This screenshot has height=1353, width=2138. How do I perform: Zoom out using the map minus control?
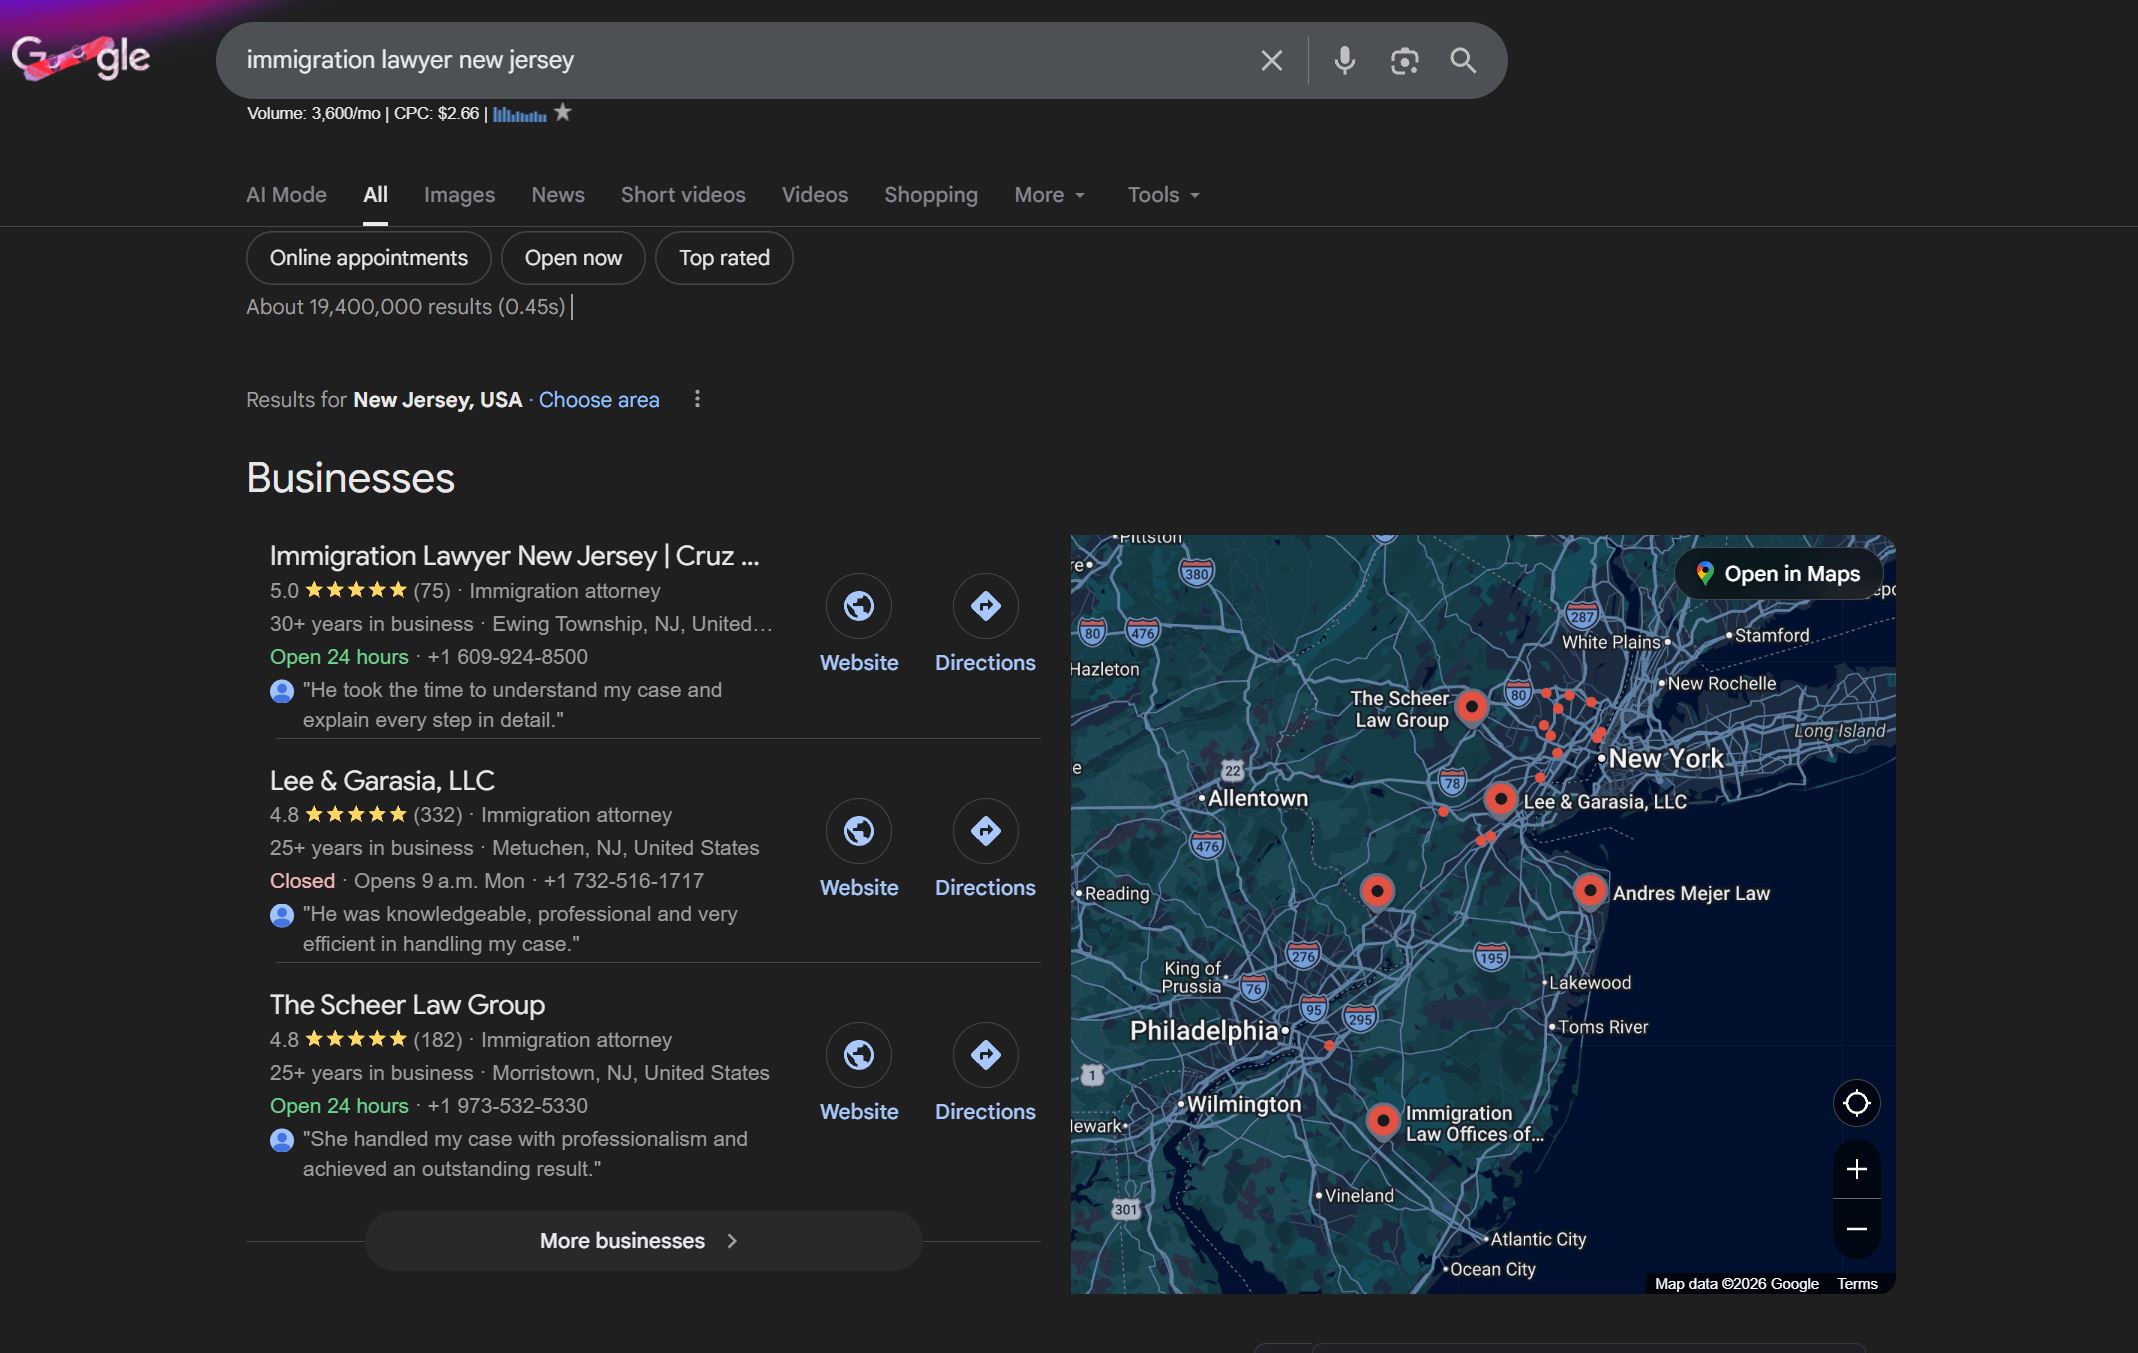pyautogui.click(x=1856, y=1229)
